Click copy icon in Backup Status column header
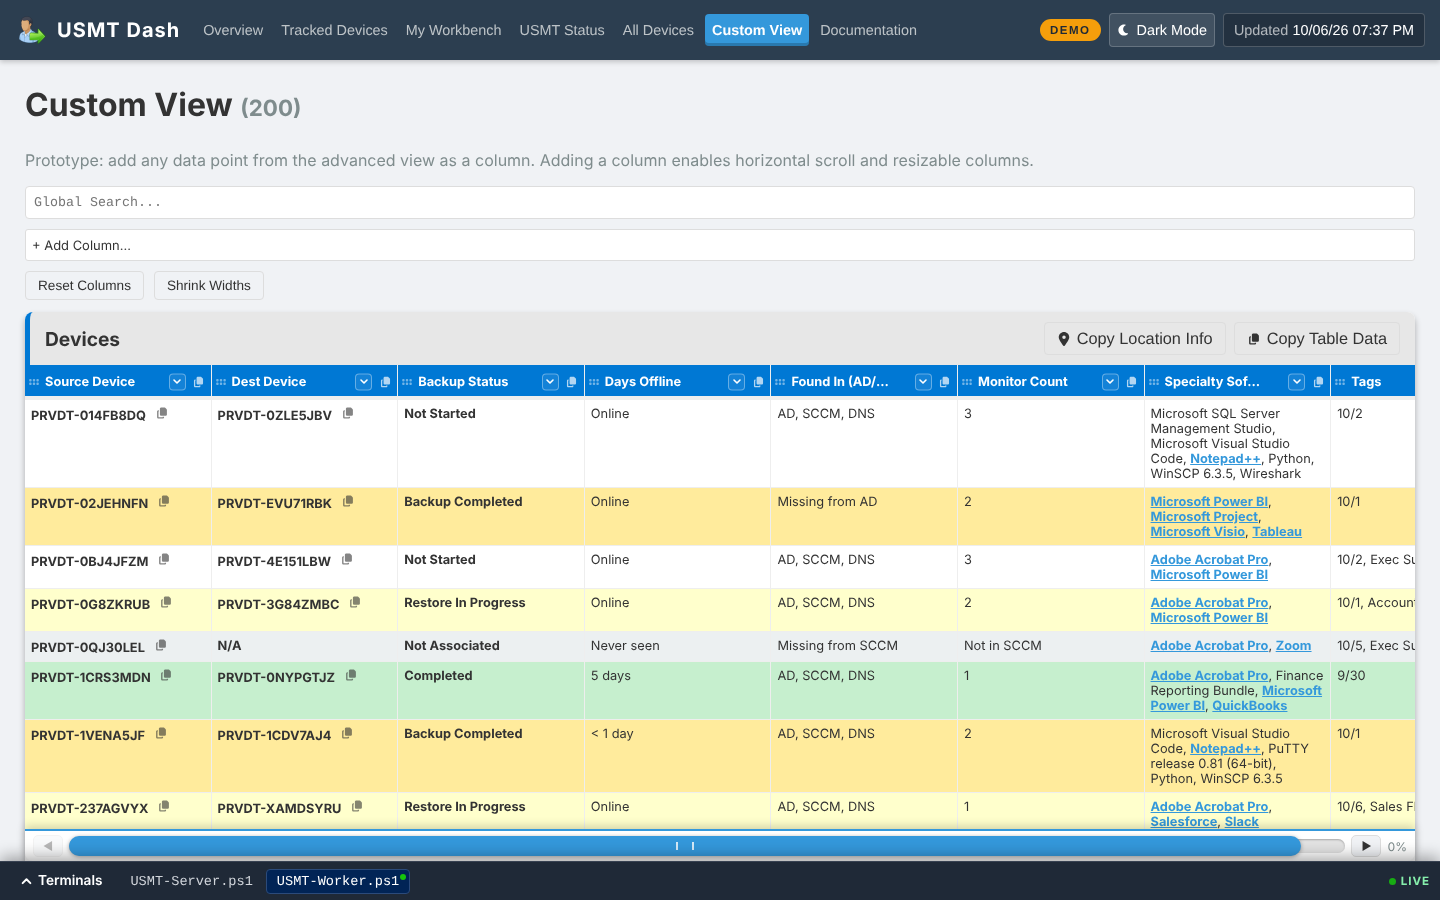The height and width of the screenshot is (900, 1440). (x=572, y=382)
